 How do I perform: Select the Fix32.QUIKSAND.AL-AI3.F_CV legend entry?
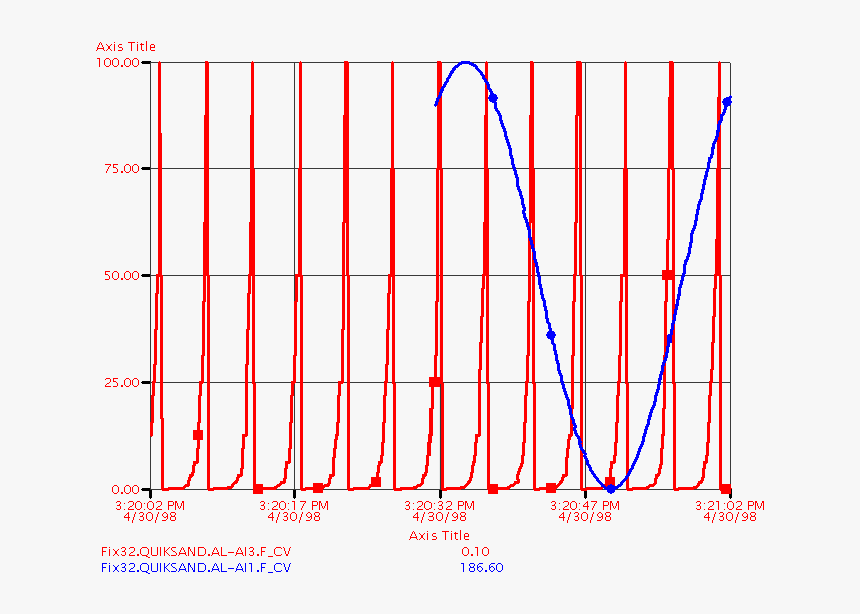pos(194,548)
